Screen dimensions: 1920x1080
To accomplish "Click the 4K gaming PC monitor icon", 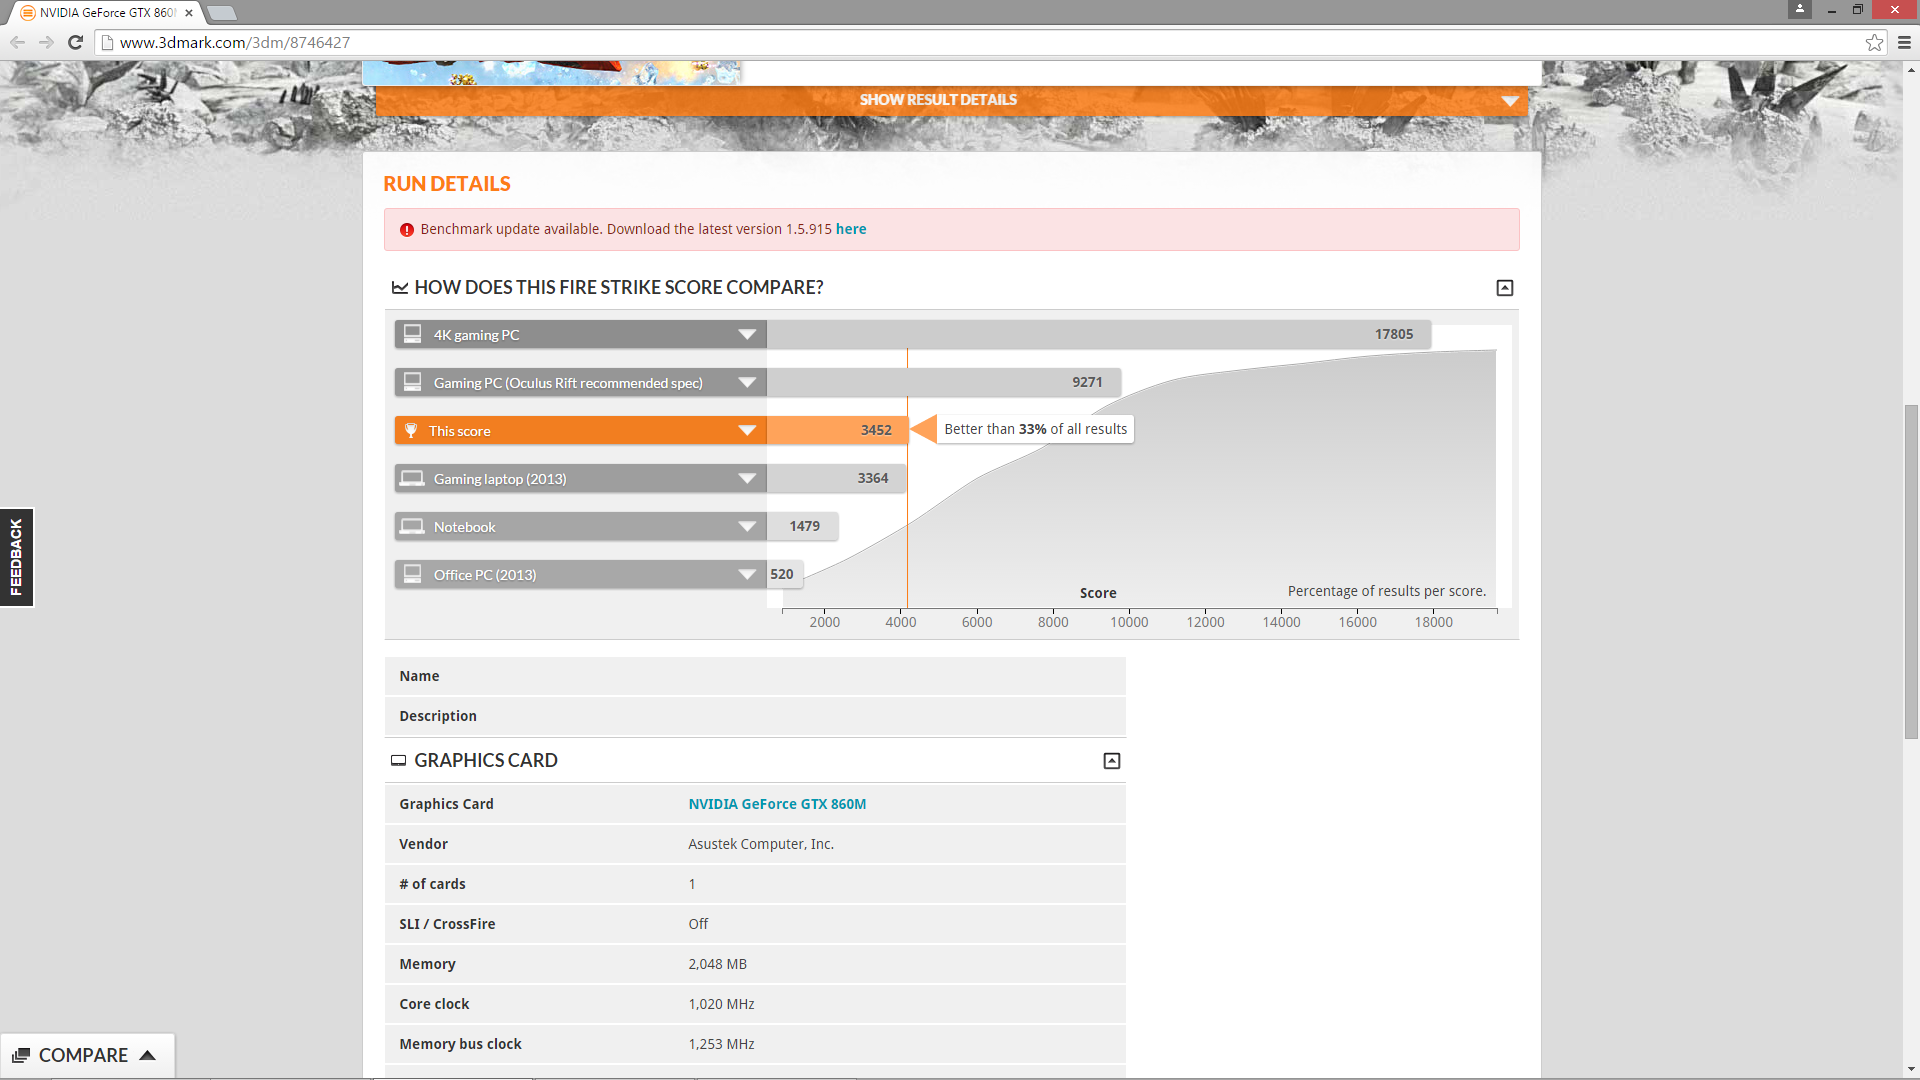I will (x=412, y=334).
